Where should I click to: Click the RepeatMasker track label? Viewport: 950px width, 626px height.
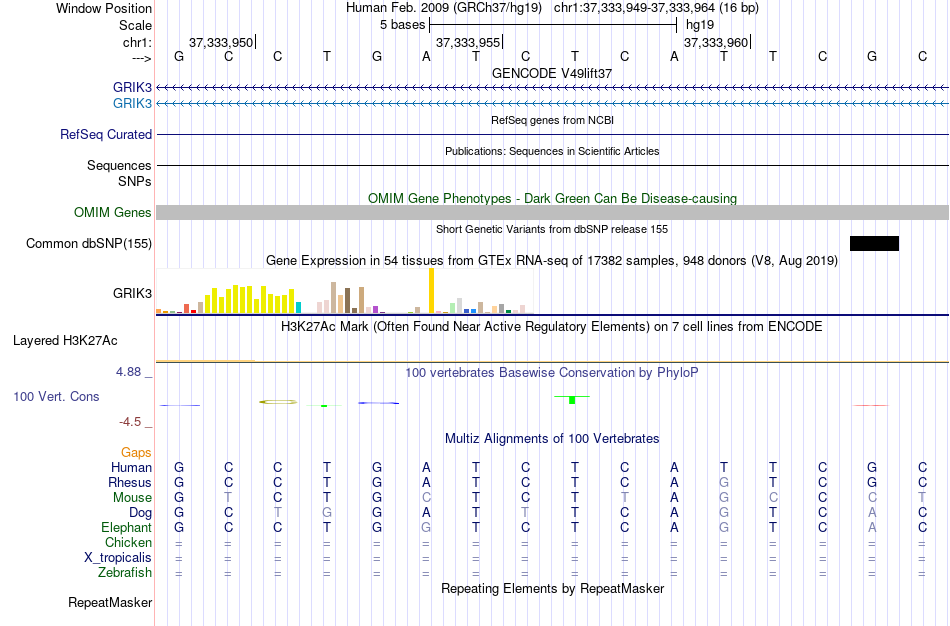click(110, 602)
